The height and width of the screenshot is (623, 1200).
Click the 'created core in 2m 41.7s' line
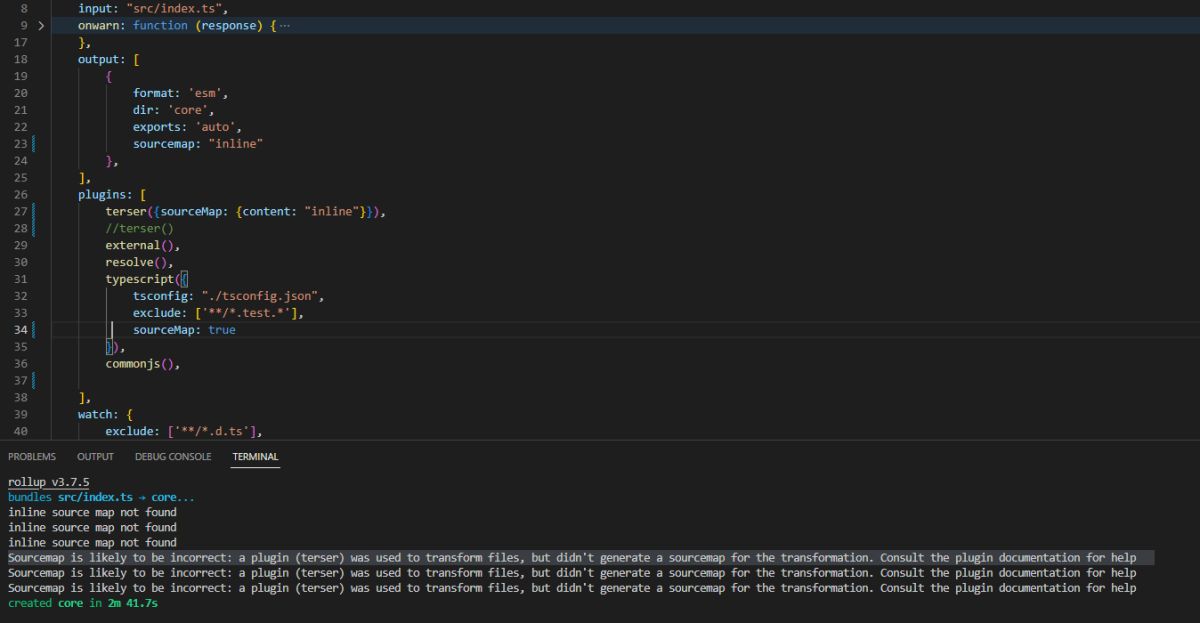pos(83,603)
